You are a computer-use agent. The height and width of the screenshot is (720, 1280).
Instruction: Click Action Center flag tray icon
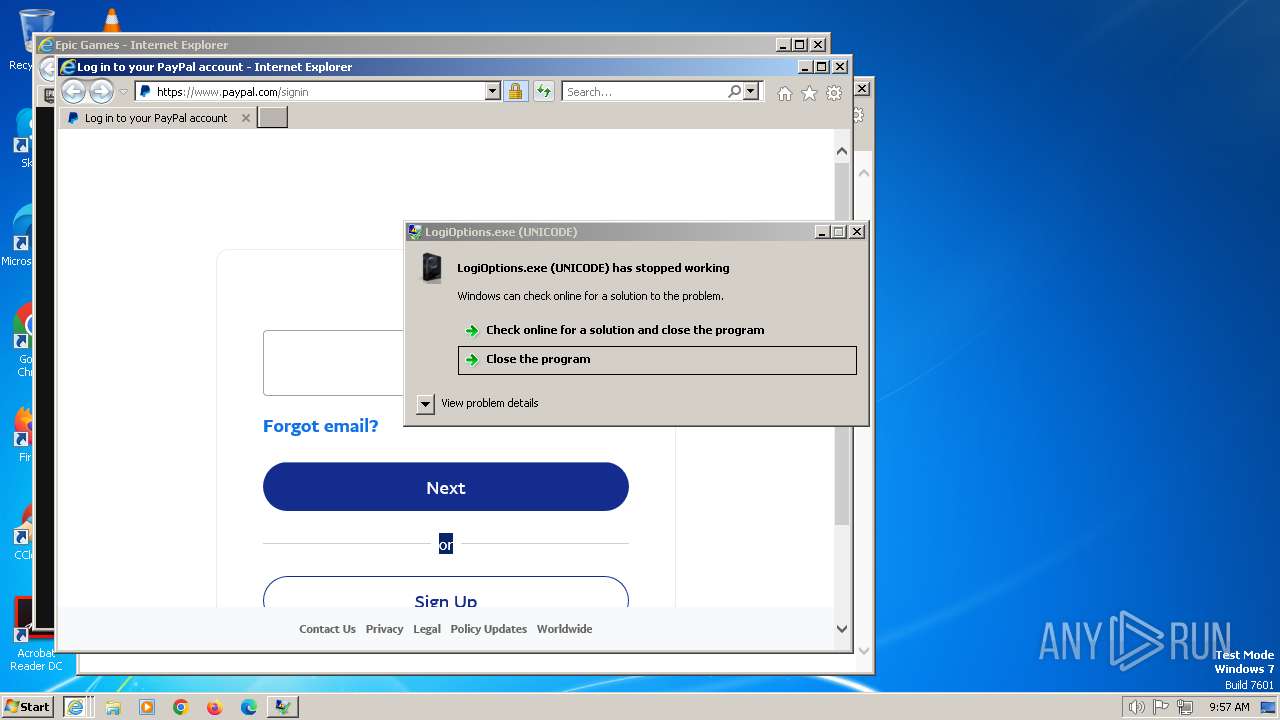pos(1161,707)
